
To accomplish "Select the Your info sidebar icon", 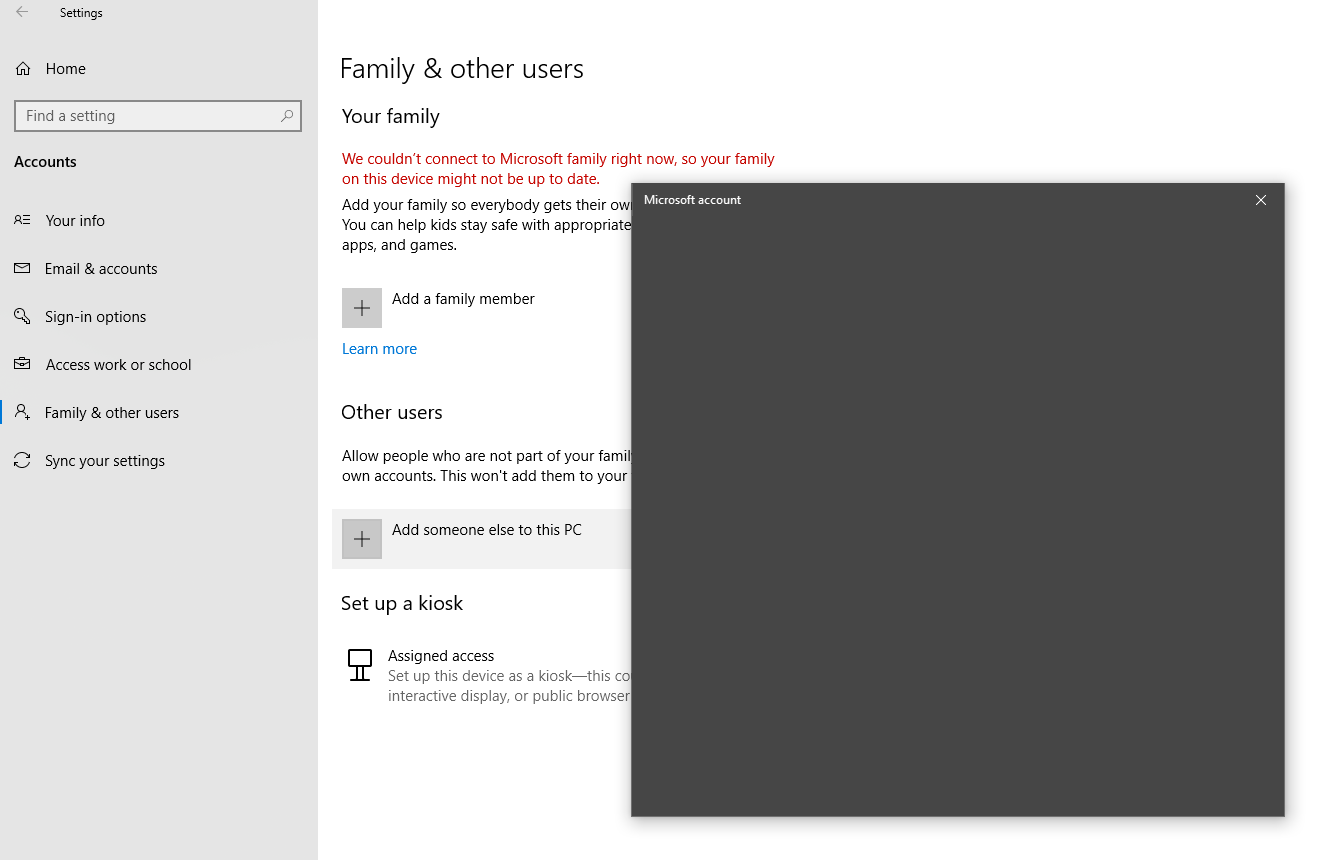I will coord(22,220).
